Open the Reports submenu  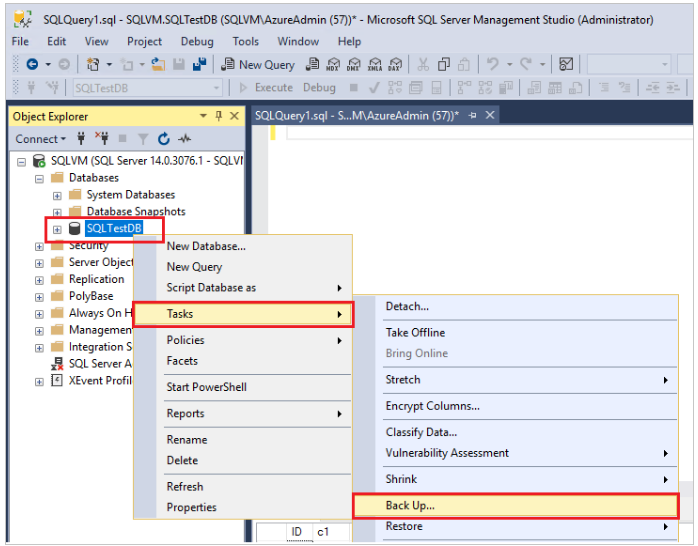click(243, 413)
